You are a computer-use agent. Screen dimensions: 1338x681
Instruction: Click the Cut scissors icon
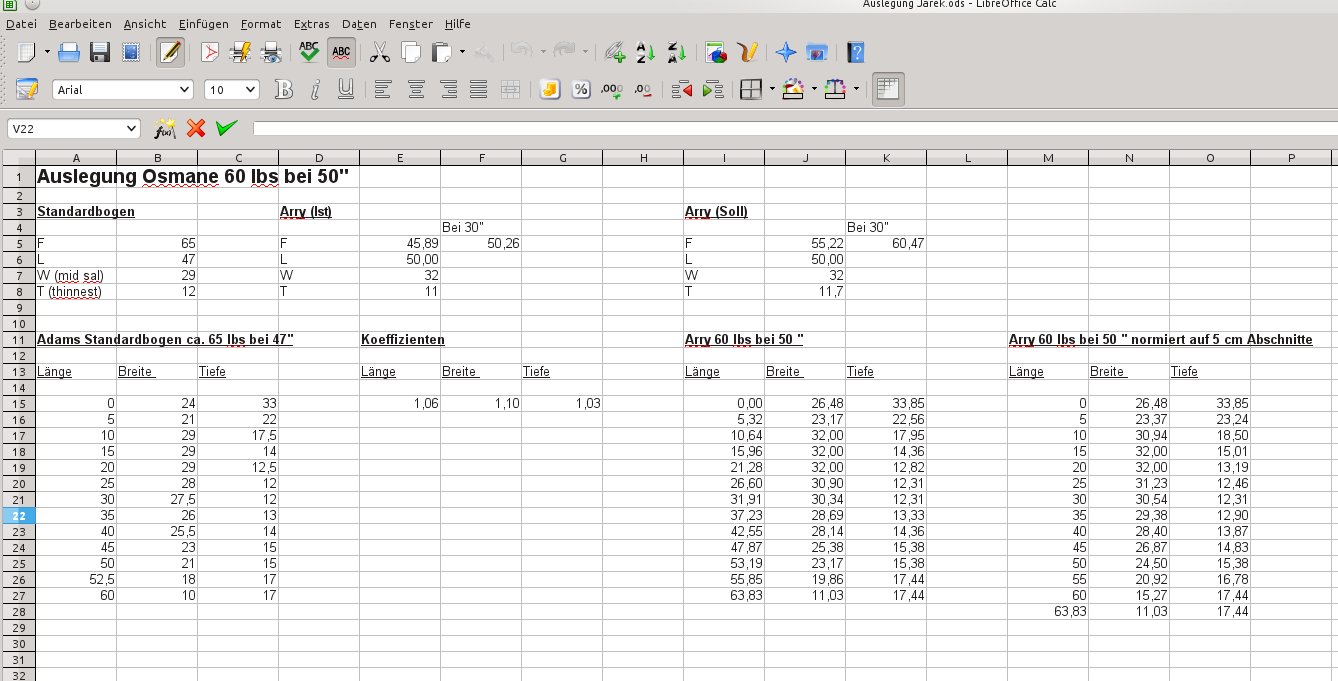[x=379, y=52]
